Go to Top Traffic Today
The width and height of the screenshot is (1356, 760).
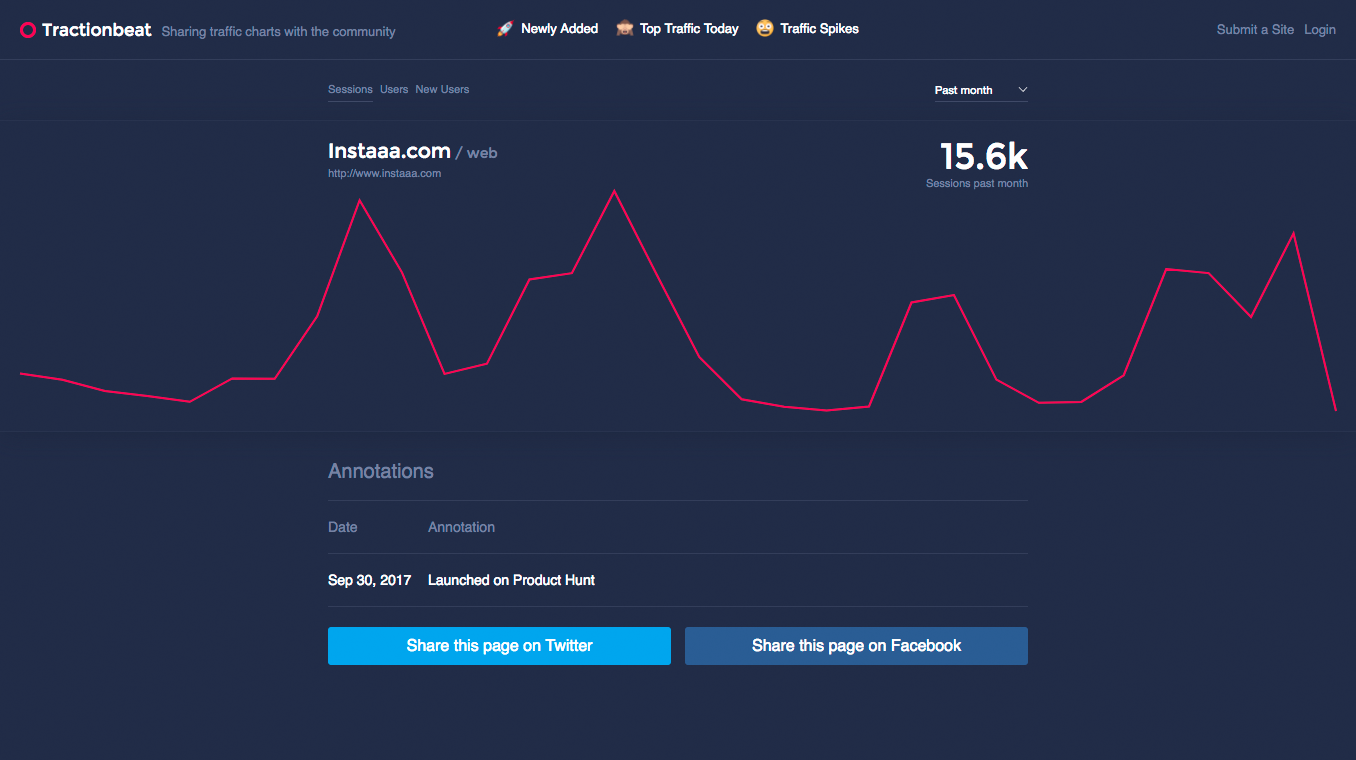click(689, 29)
